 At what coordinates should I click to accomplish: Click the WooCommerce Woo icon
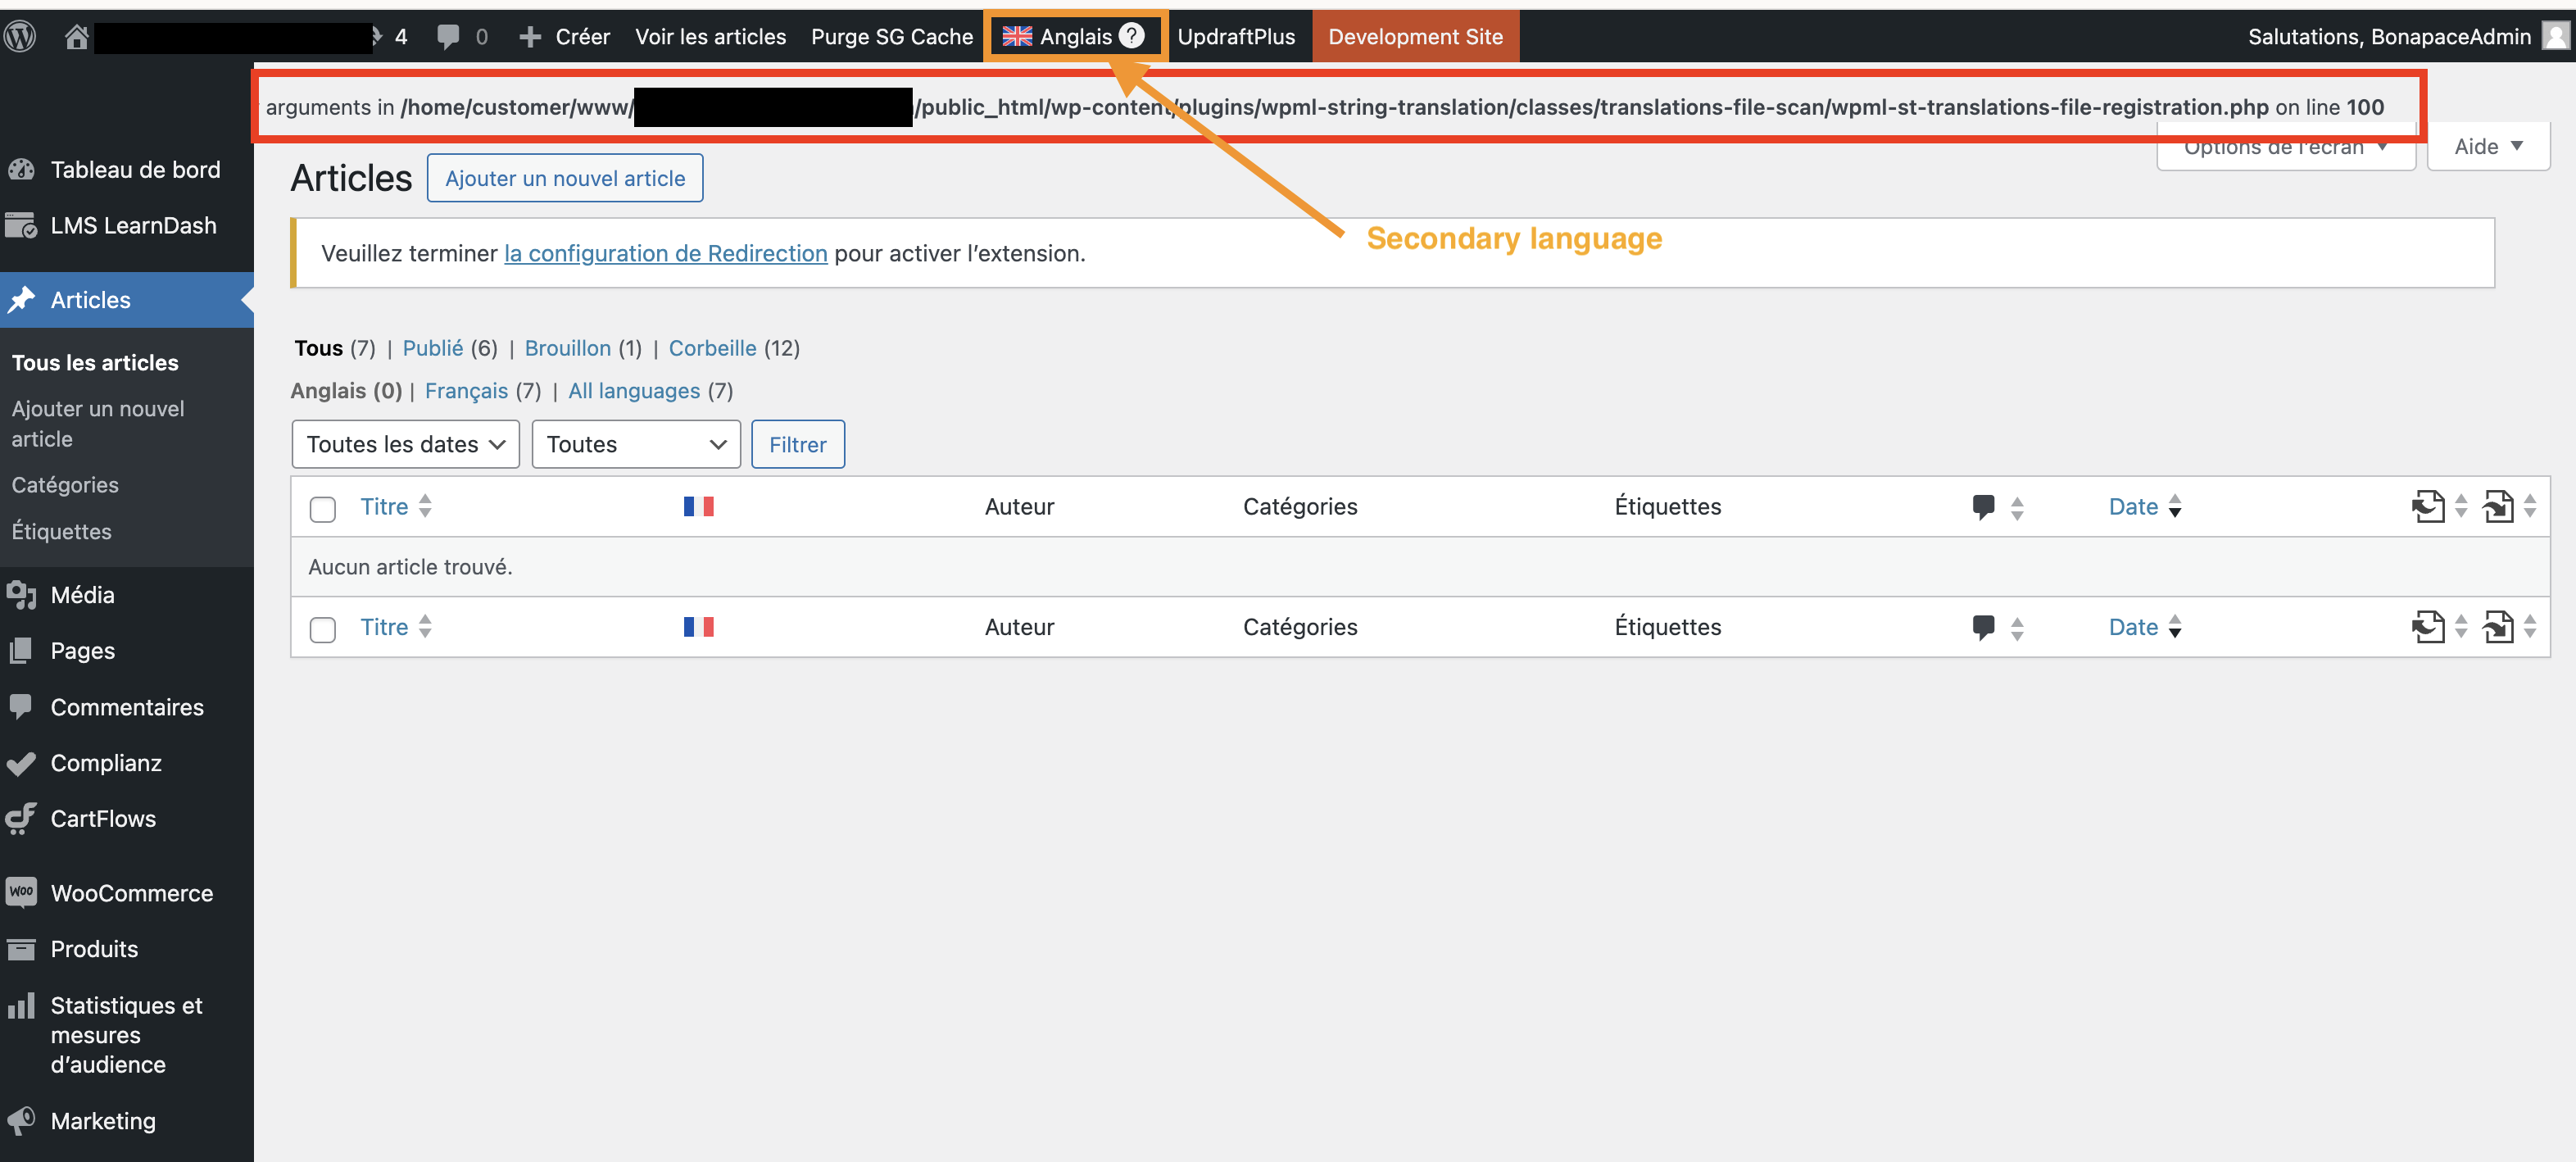coord(21,893)
